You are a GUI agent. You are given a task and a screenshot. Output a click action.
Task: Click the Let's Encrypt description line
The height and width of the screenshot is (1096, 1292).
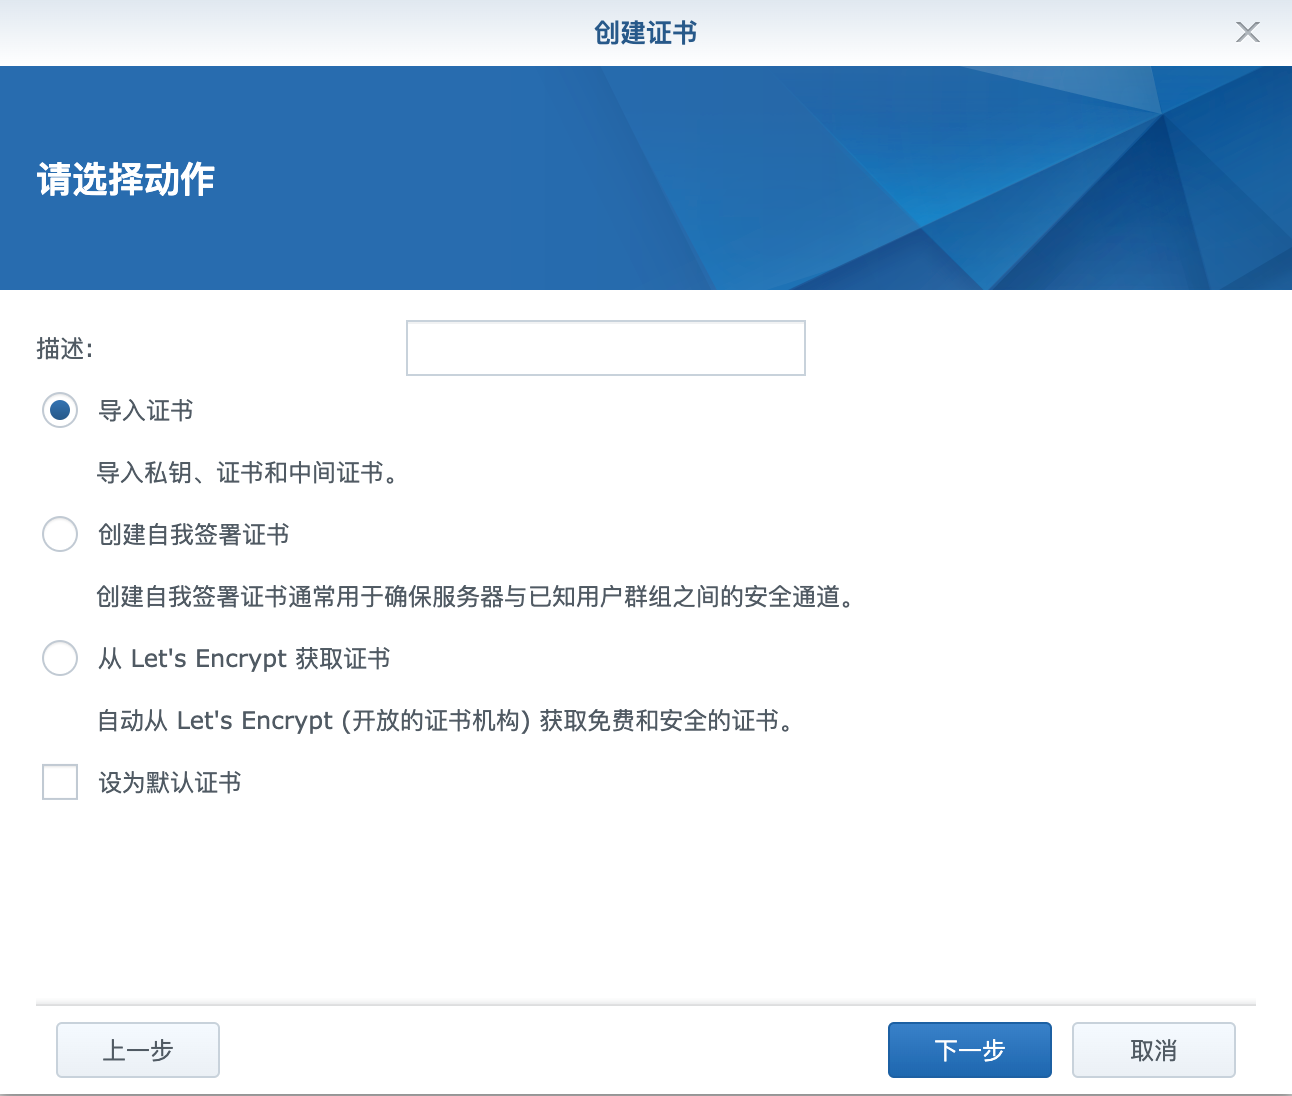pyautogui.click(x=446, y=721)
